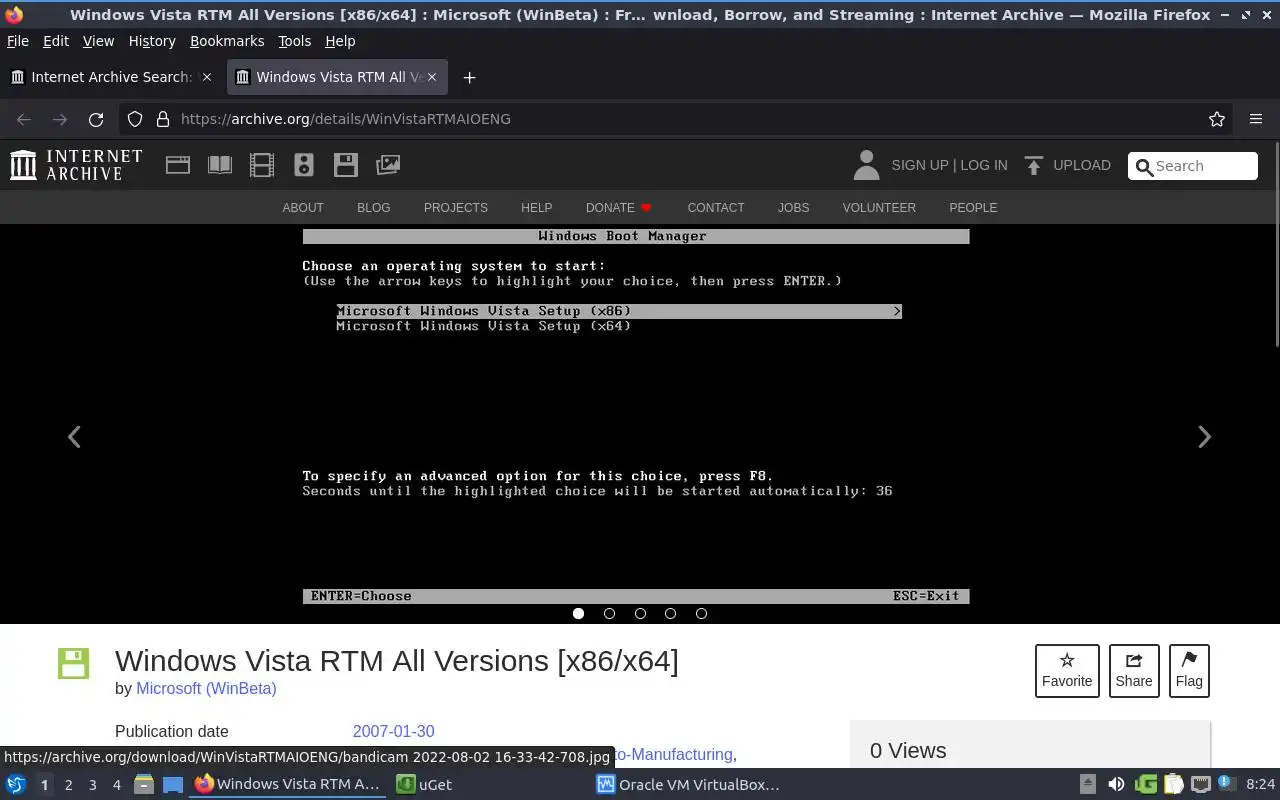Viewport: 1280px width, 800px height.
Task: Open the View menu
Action: point(98,41)
